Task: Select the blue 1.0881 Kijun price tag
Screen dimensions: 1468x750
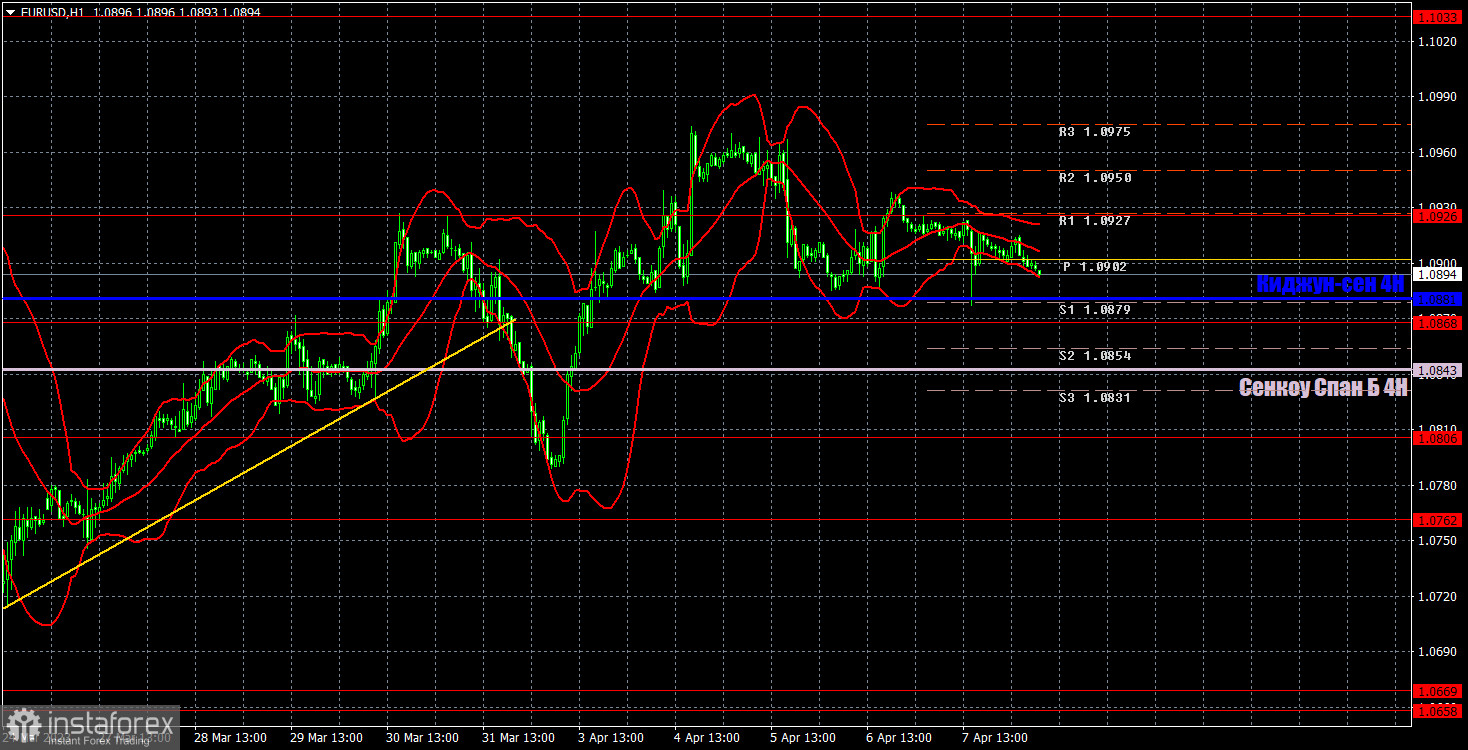Action: [1438, 298]
